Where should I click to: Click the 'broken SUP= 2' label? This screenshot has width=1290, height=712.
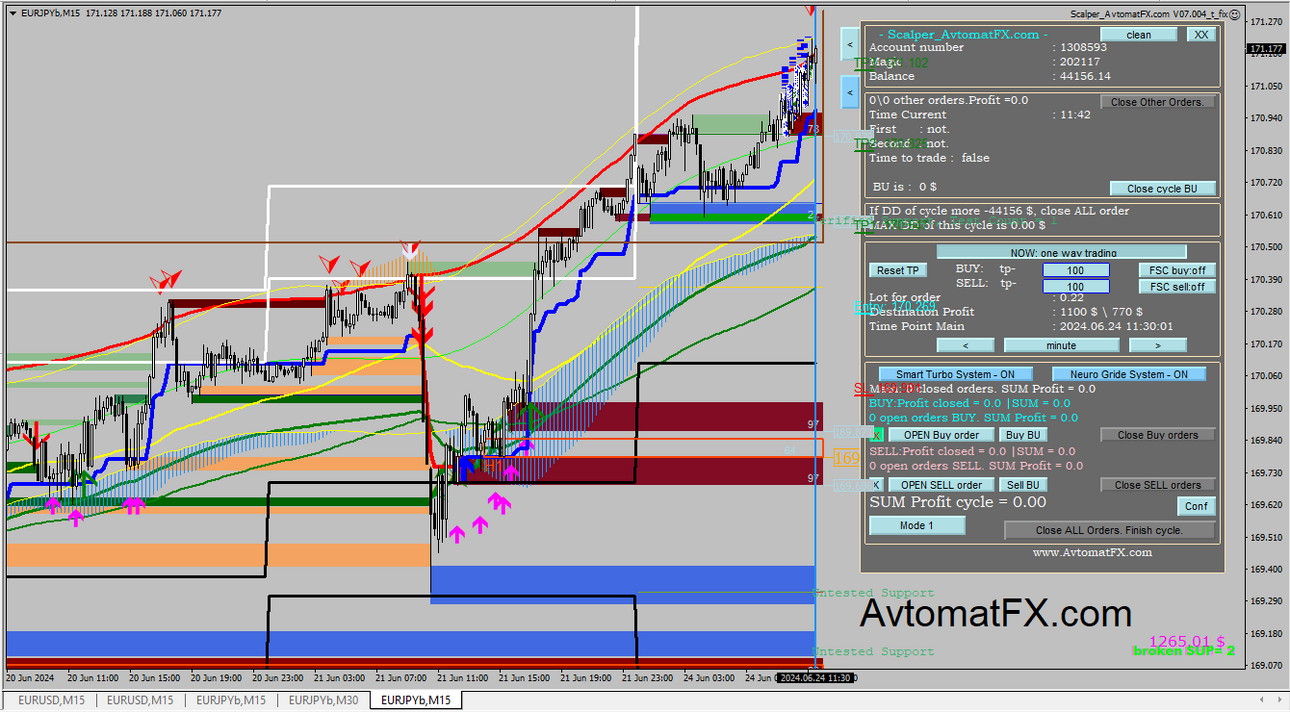point(1184,651)
